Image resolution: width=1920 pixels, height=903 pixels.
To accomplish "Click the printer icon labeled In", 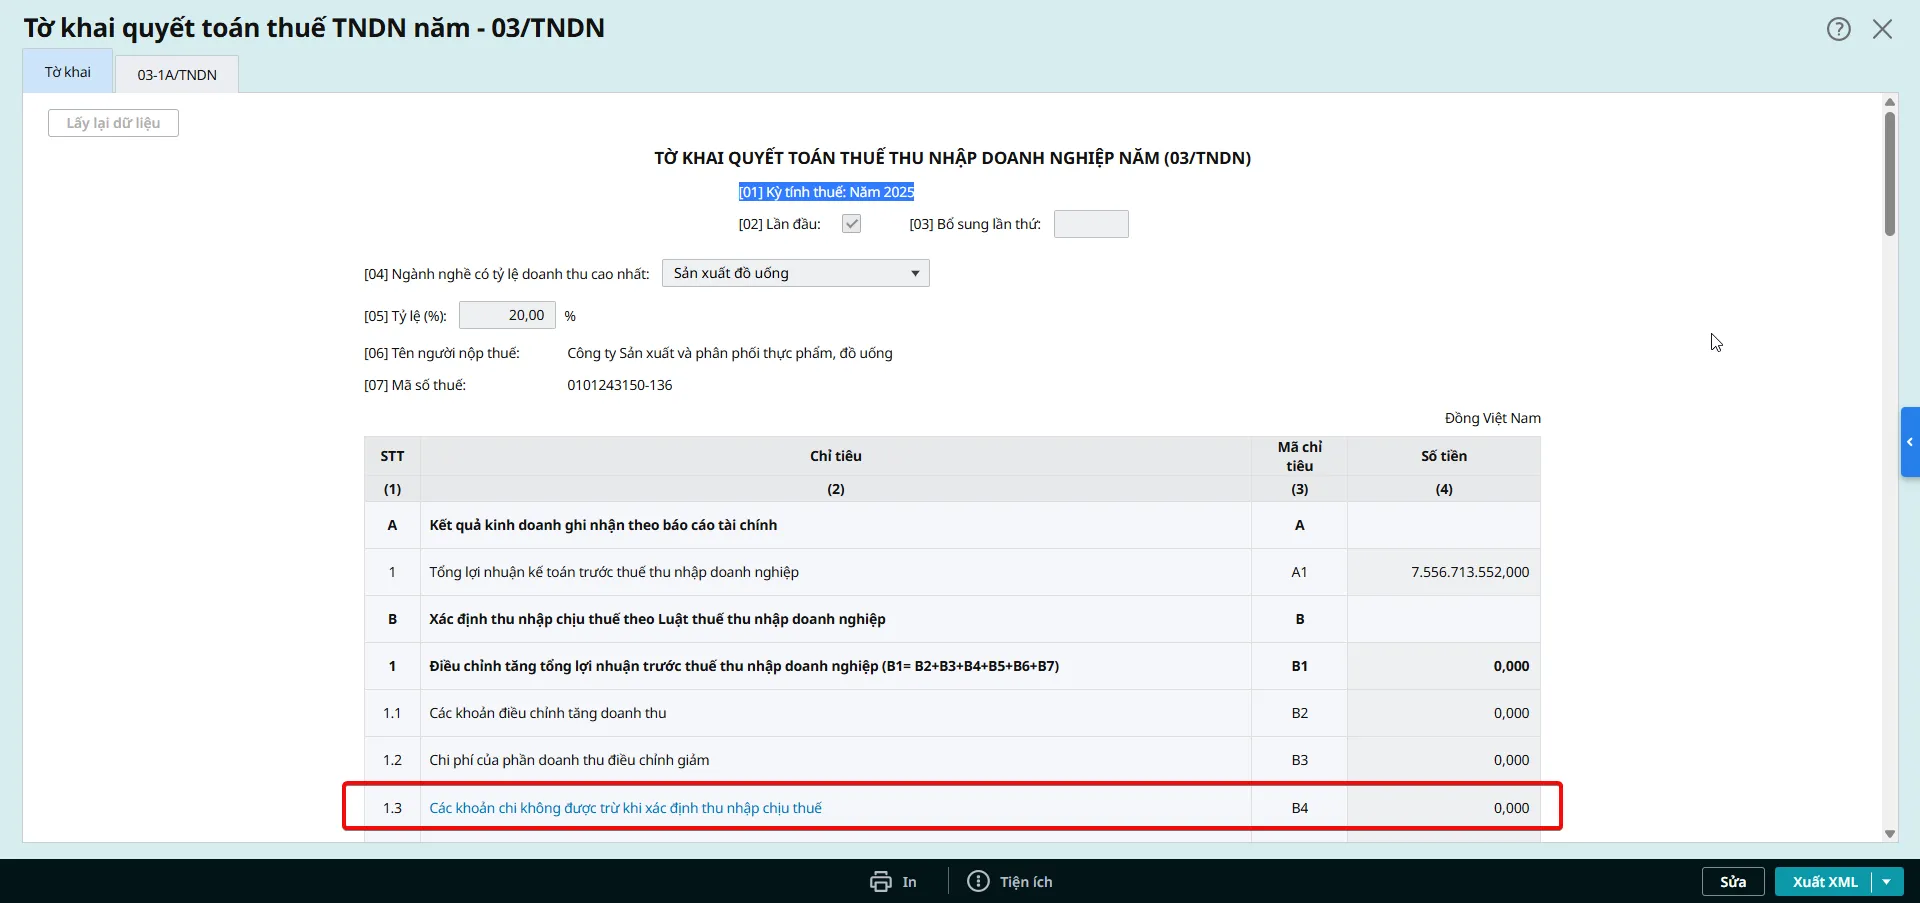I will [880, 881].
